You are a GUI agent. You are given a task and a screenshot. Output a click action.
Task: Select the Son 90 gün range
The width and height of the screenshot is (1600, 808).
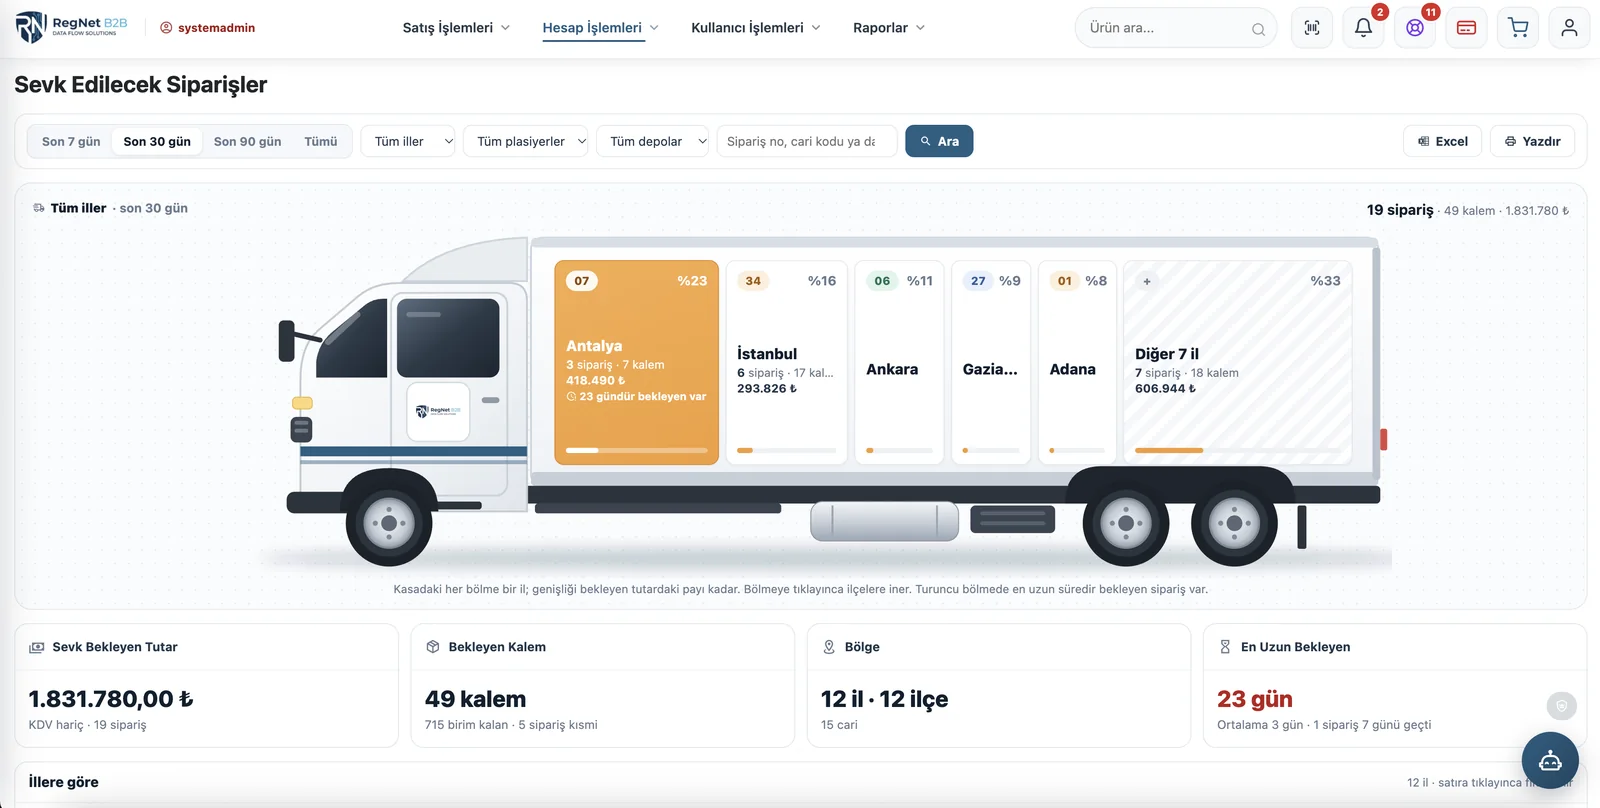(247, 142)
